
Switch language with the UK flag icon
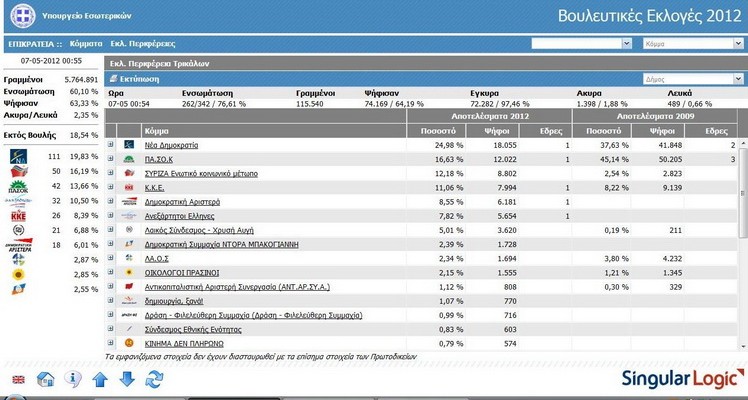[19, 379]
